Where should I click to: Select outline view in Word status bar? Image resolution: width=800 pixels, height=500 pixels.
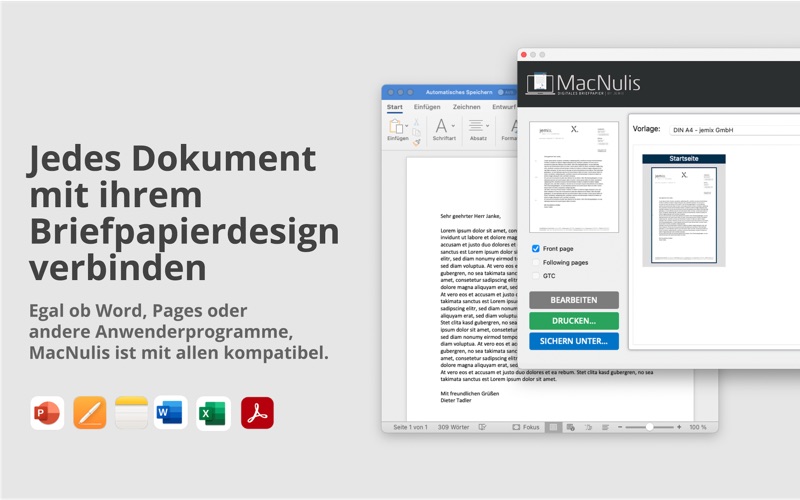coord(588,427)
